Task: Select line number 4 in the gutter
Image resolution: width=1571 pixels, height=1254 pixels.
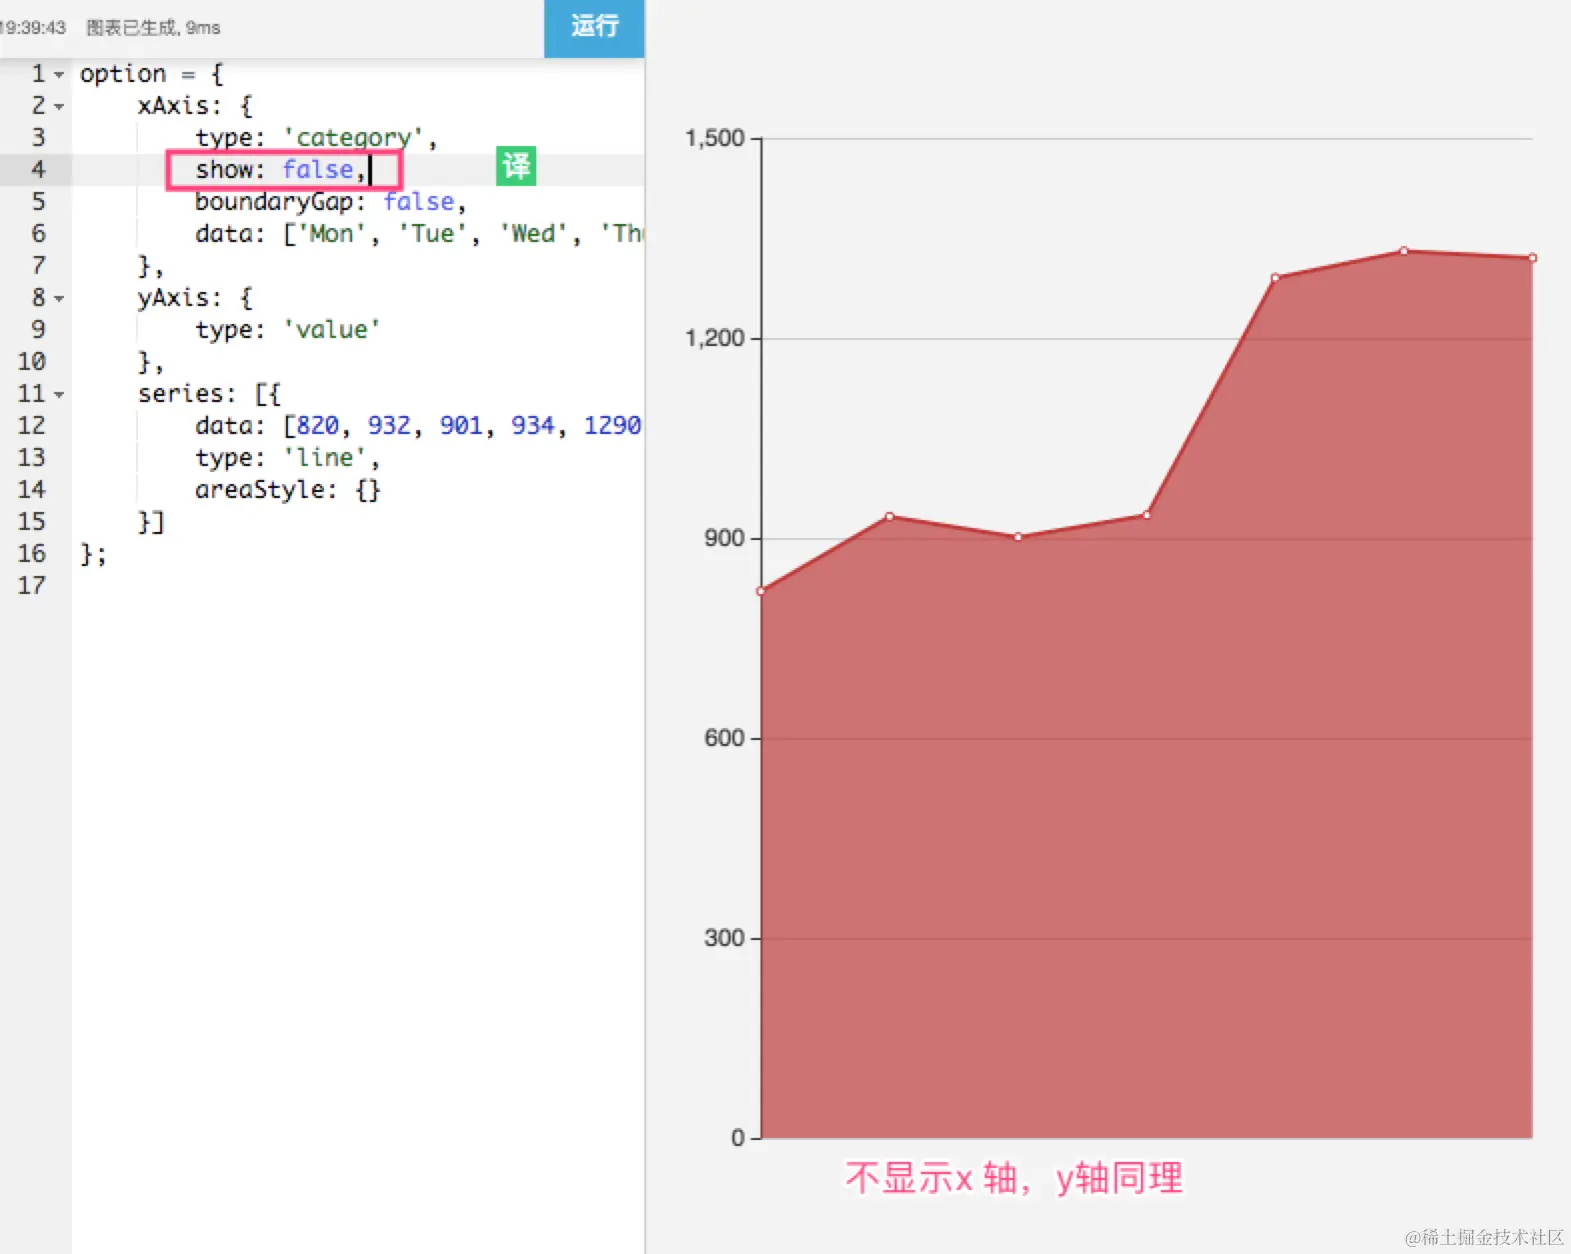Action: (x=38, y=170)
